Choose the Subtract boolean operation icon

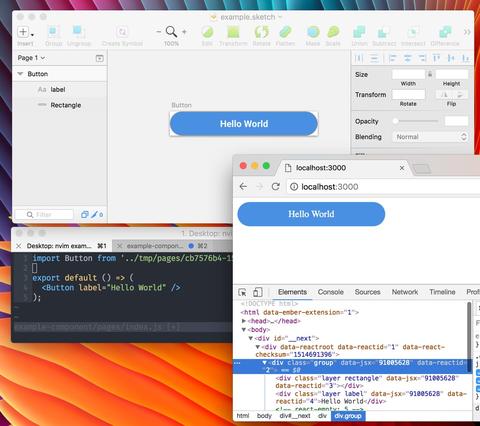pyautogui.click(x=384, y=33)
